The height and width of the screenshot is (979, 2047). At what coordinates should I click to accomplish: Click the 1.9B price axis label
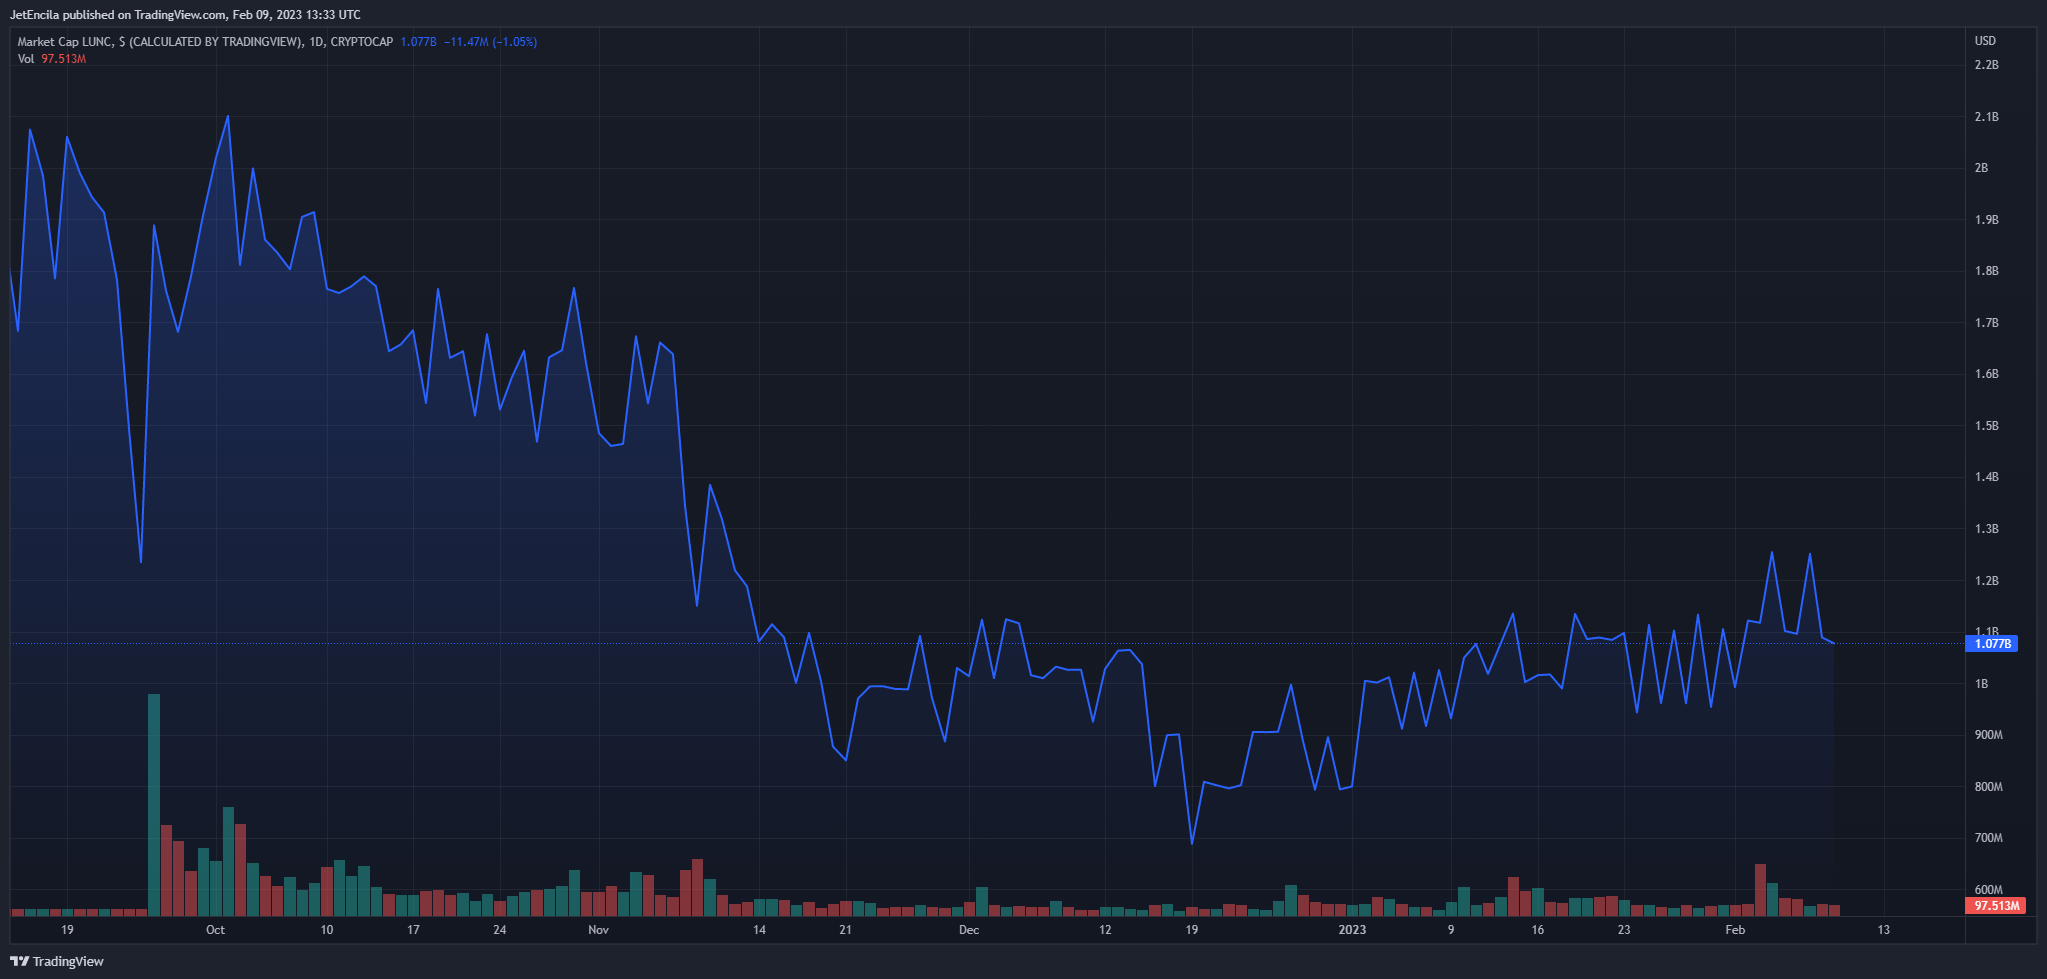1986,220
